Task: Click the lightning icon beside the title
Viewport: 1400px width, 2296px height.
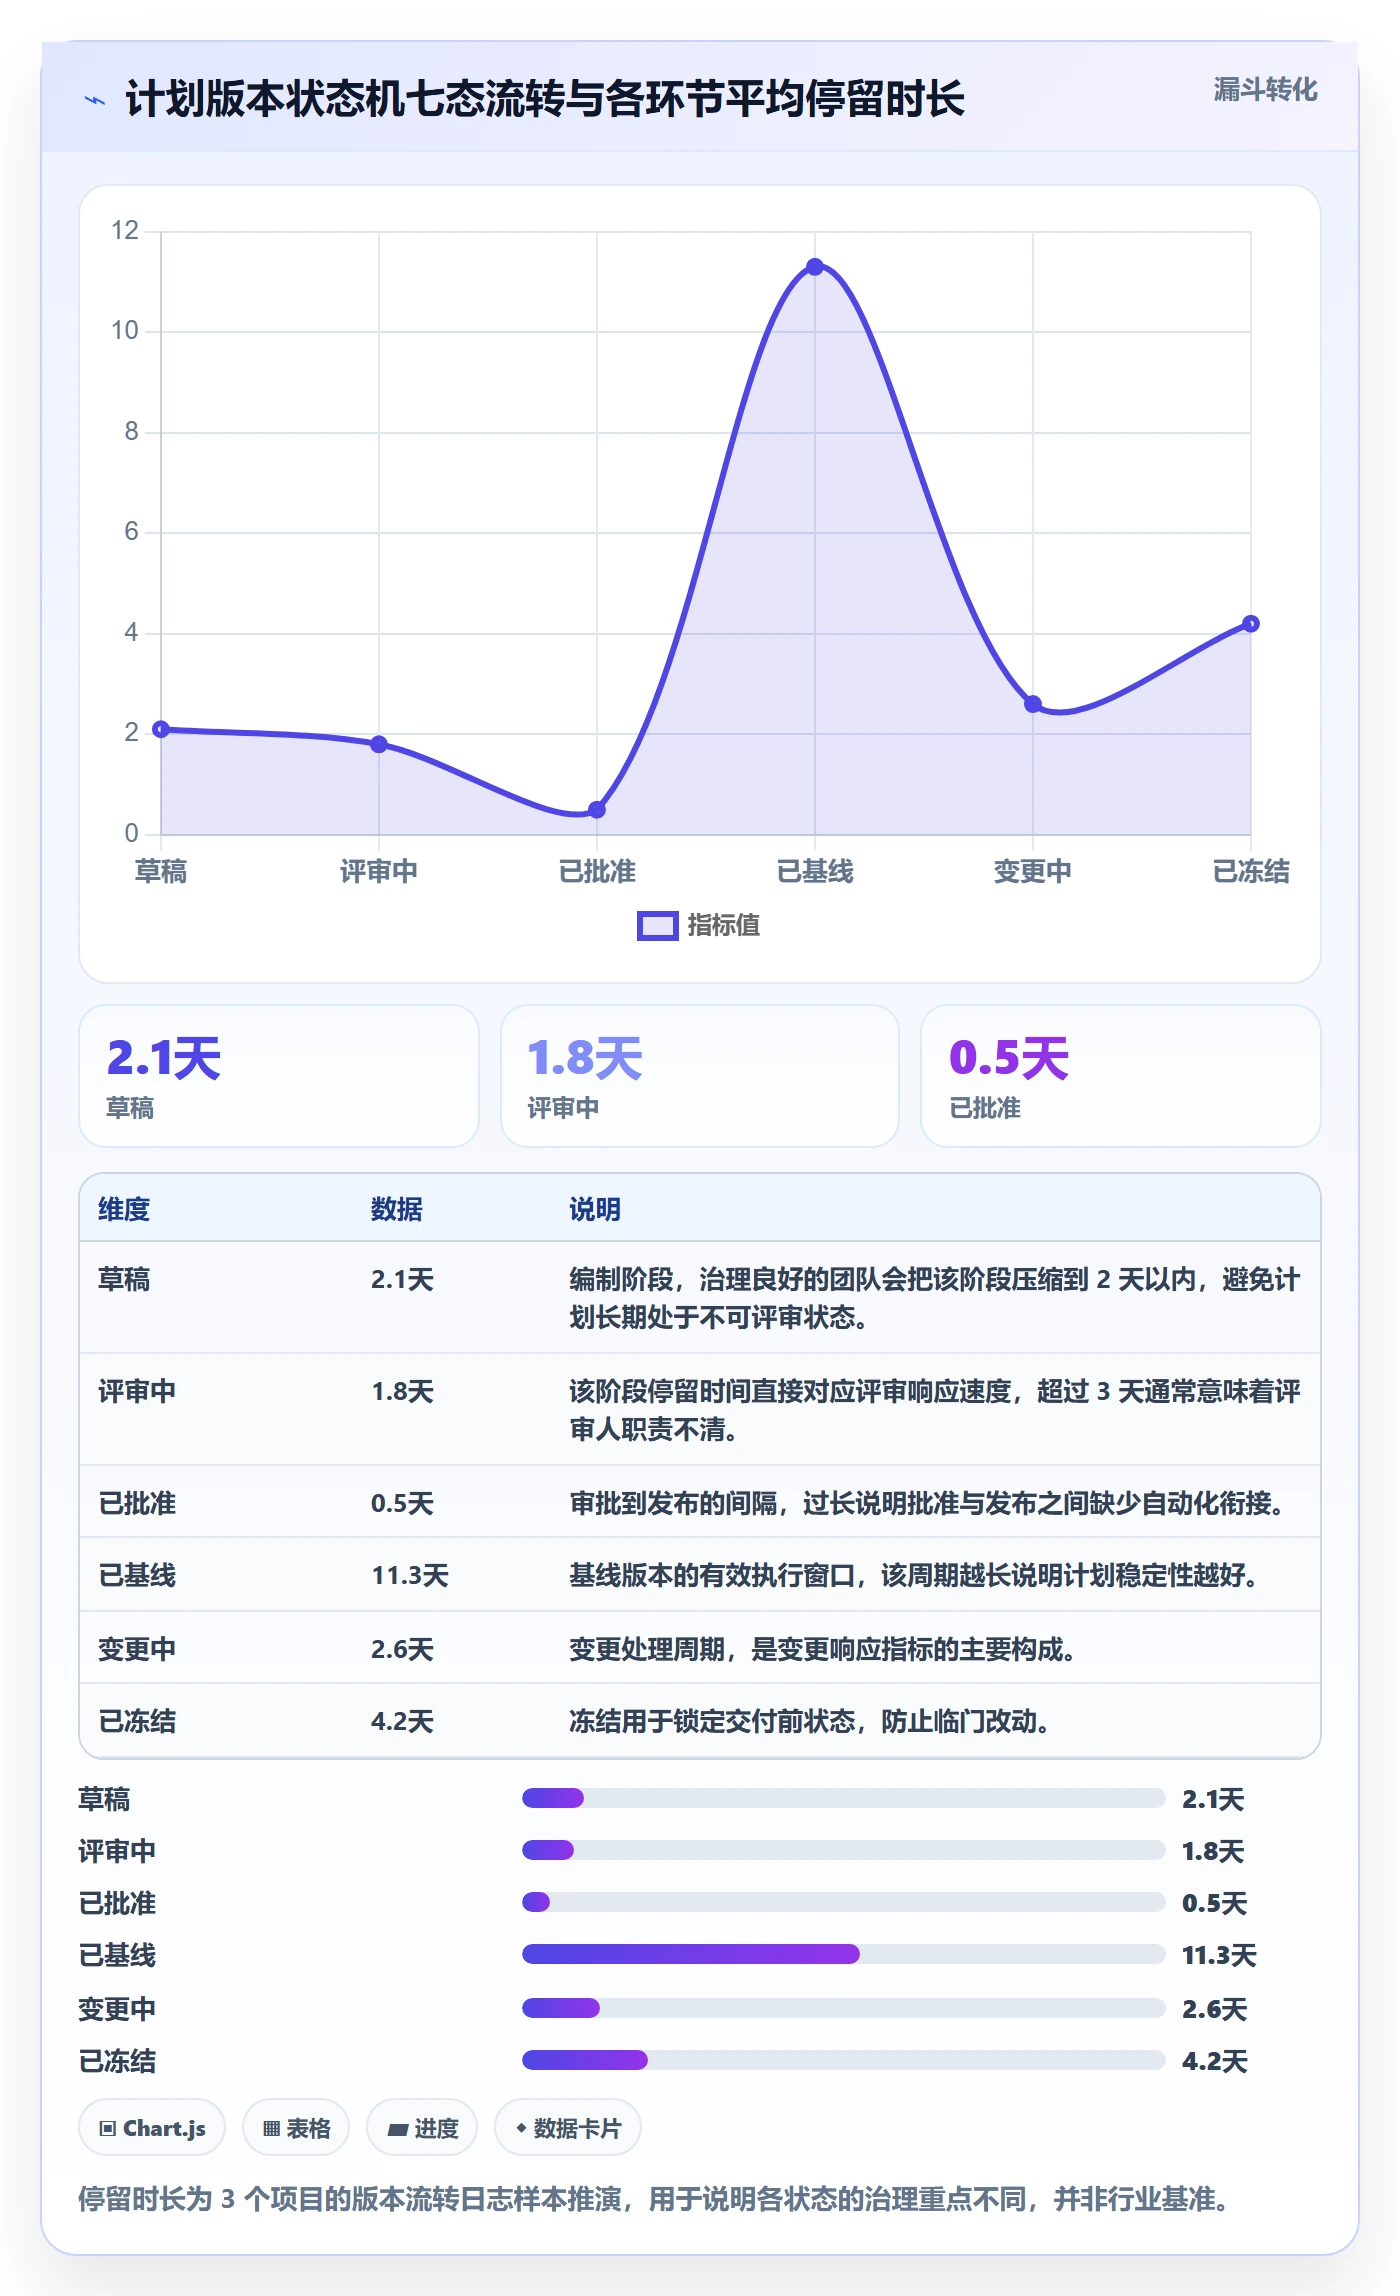Action: pos(95,100)
